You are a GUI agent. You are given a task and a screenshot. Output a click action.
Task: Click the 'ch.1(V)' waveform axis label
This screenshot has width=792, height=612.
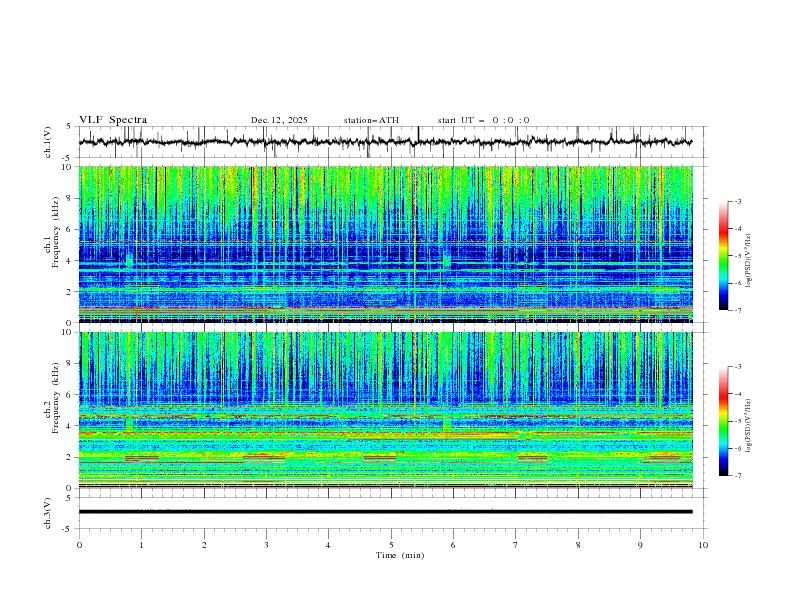48,142
